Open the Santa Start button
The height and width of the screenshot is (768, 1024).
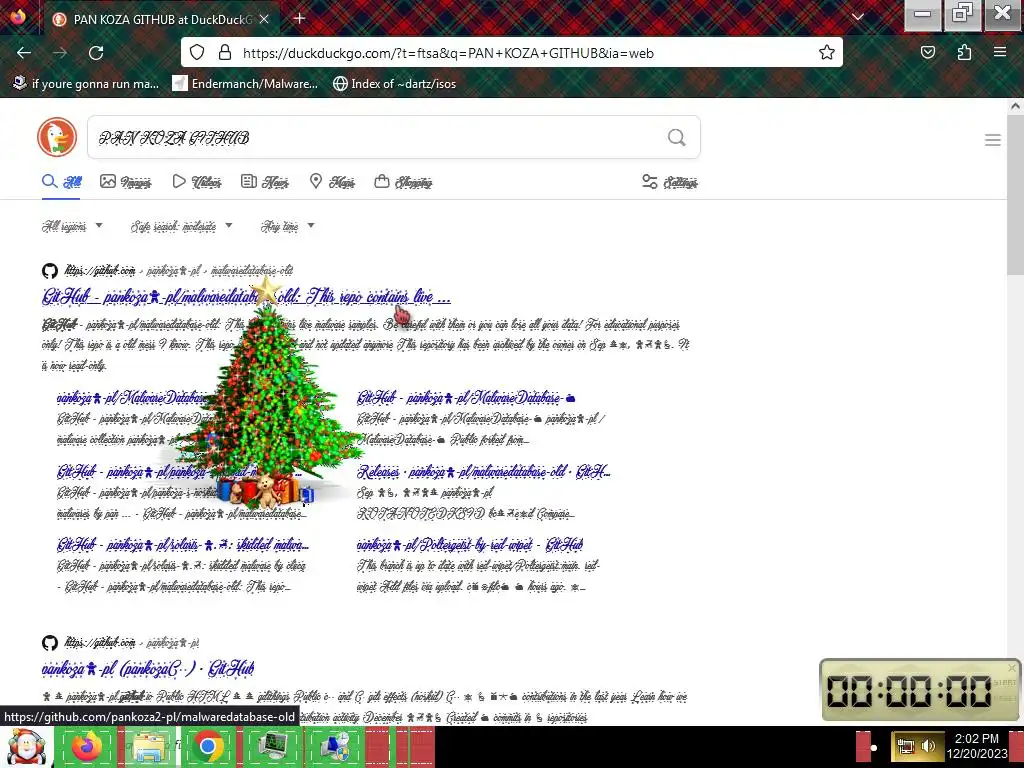pyautogui.click(x=25, y=747)
